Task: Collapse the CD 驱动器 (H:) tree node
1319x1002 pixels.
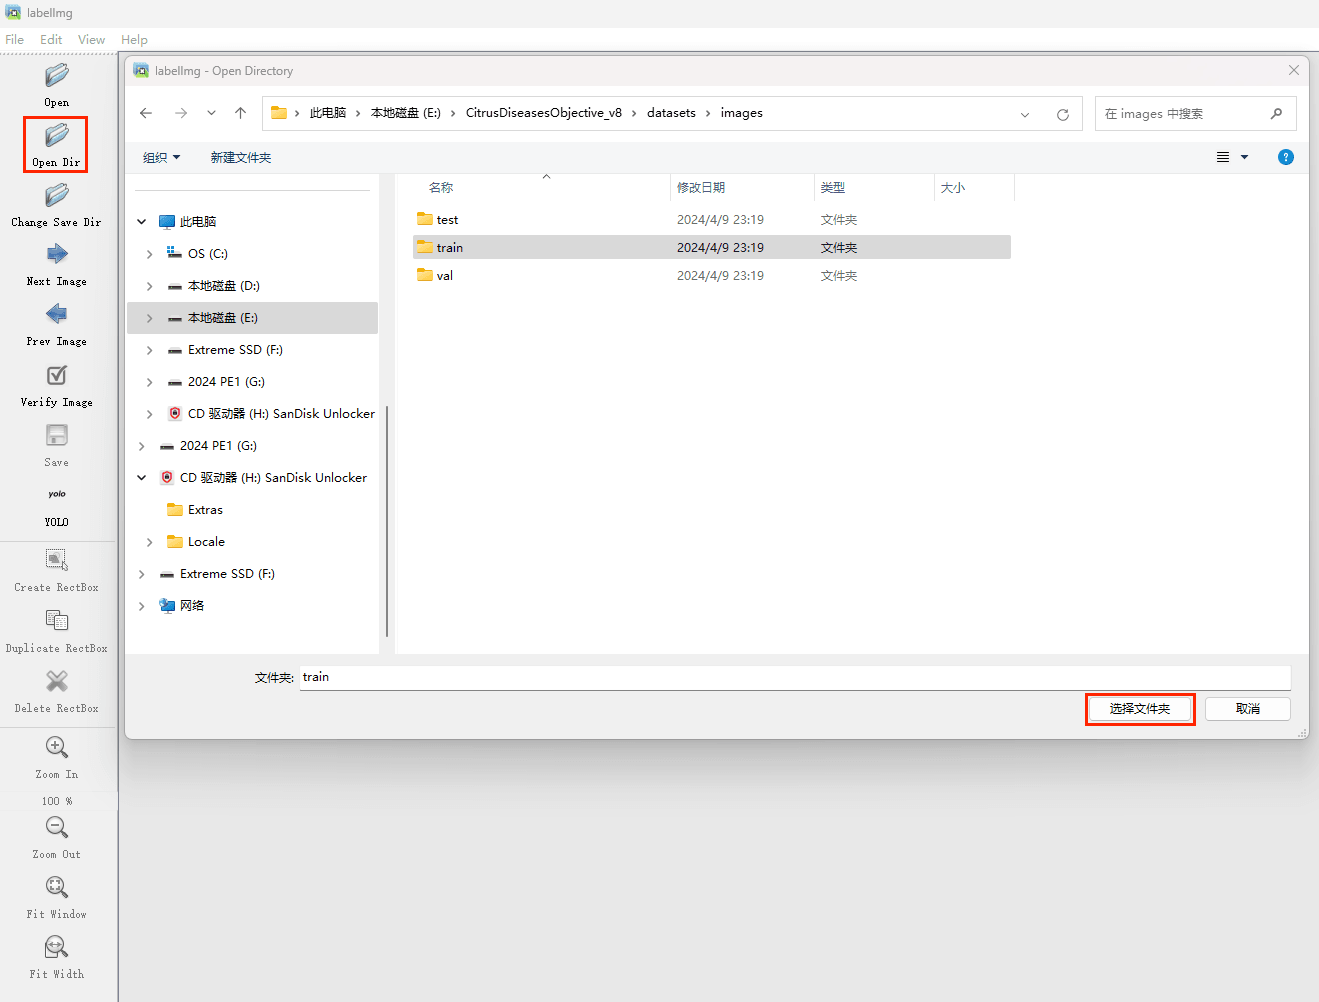Action: pos(142,478)
